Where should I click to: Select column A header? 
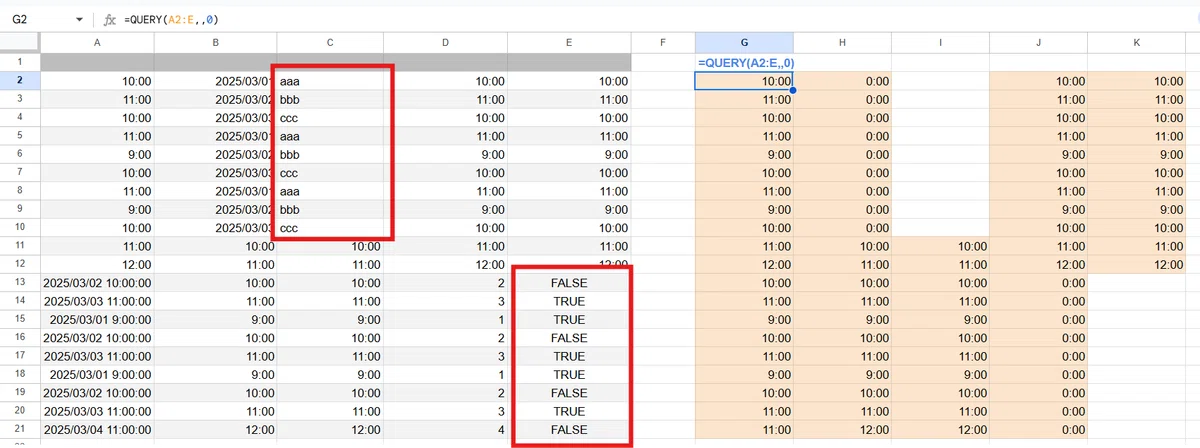pos(97,43)
